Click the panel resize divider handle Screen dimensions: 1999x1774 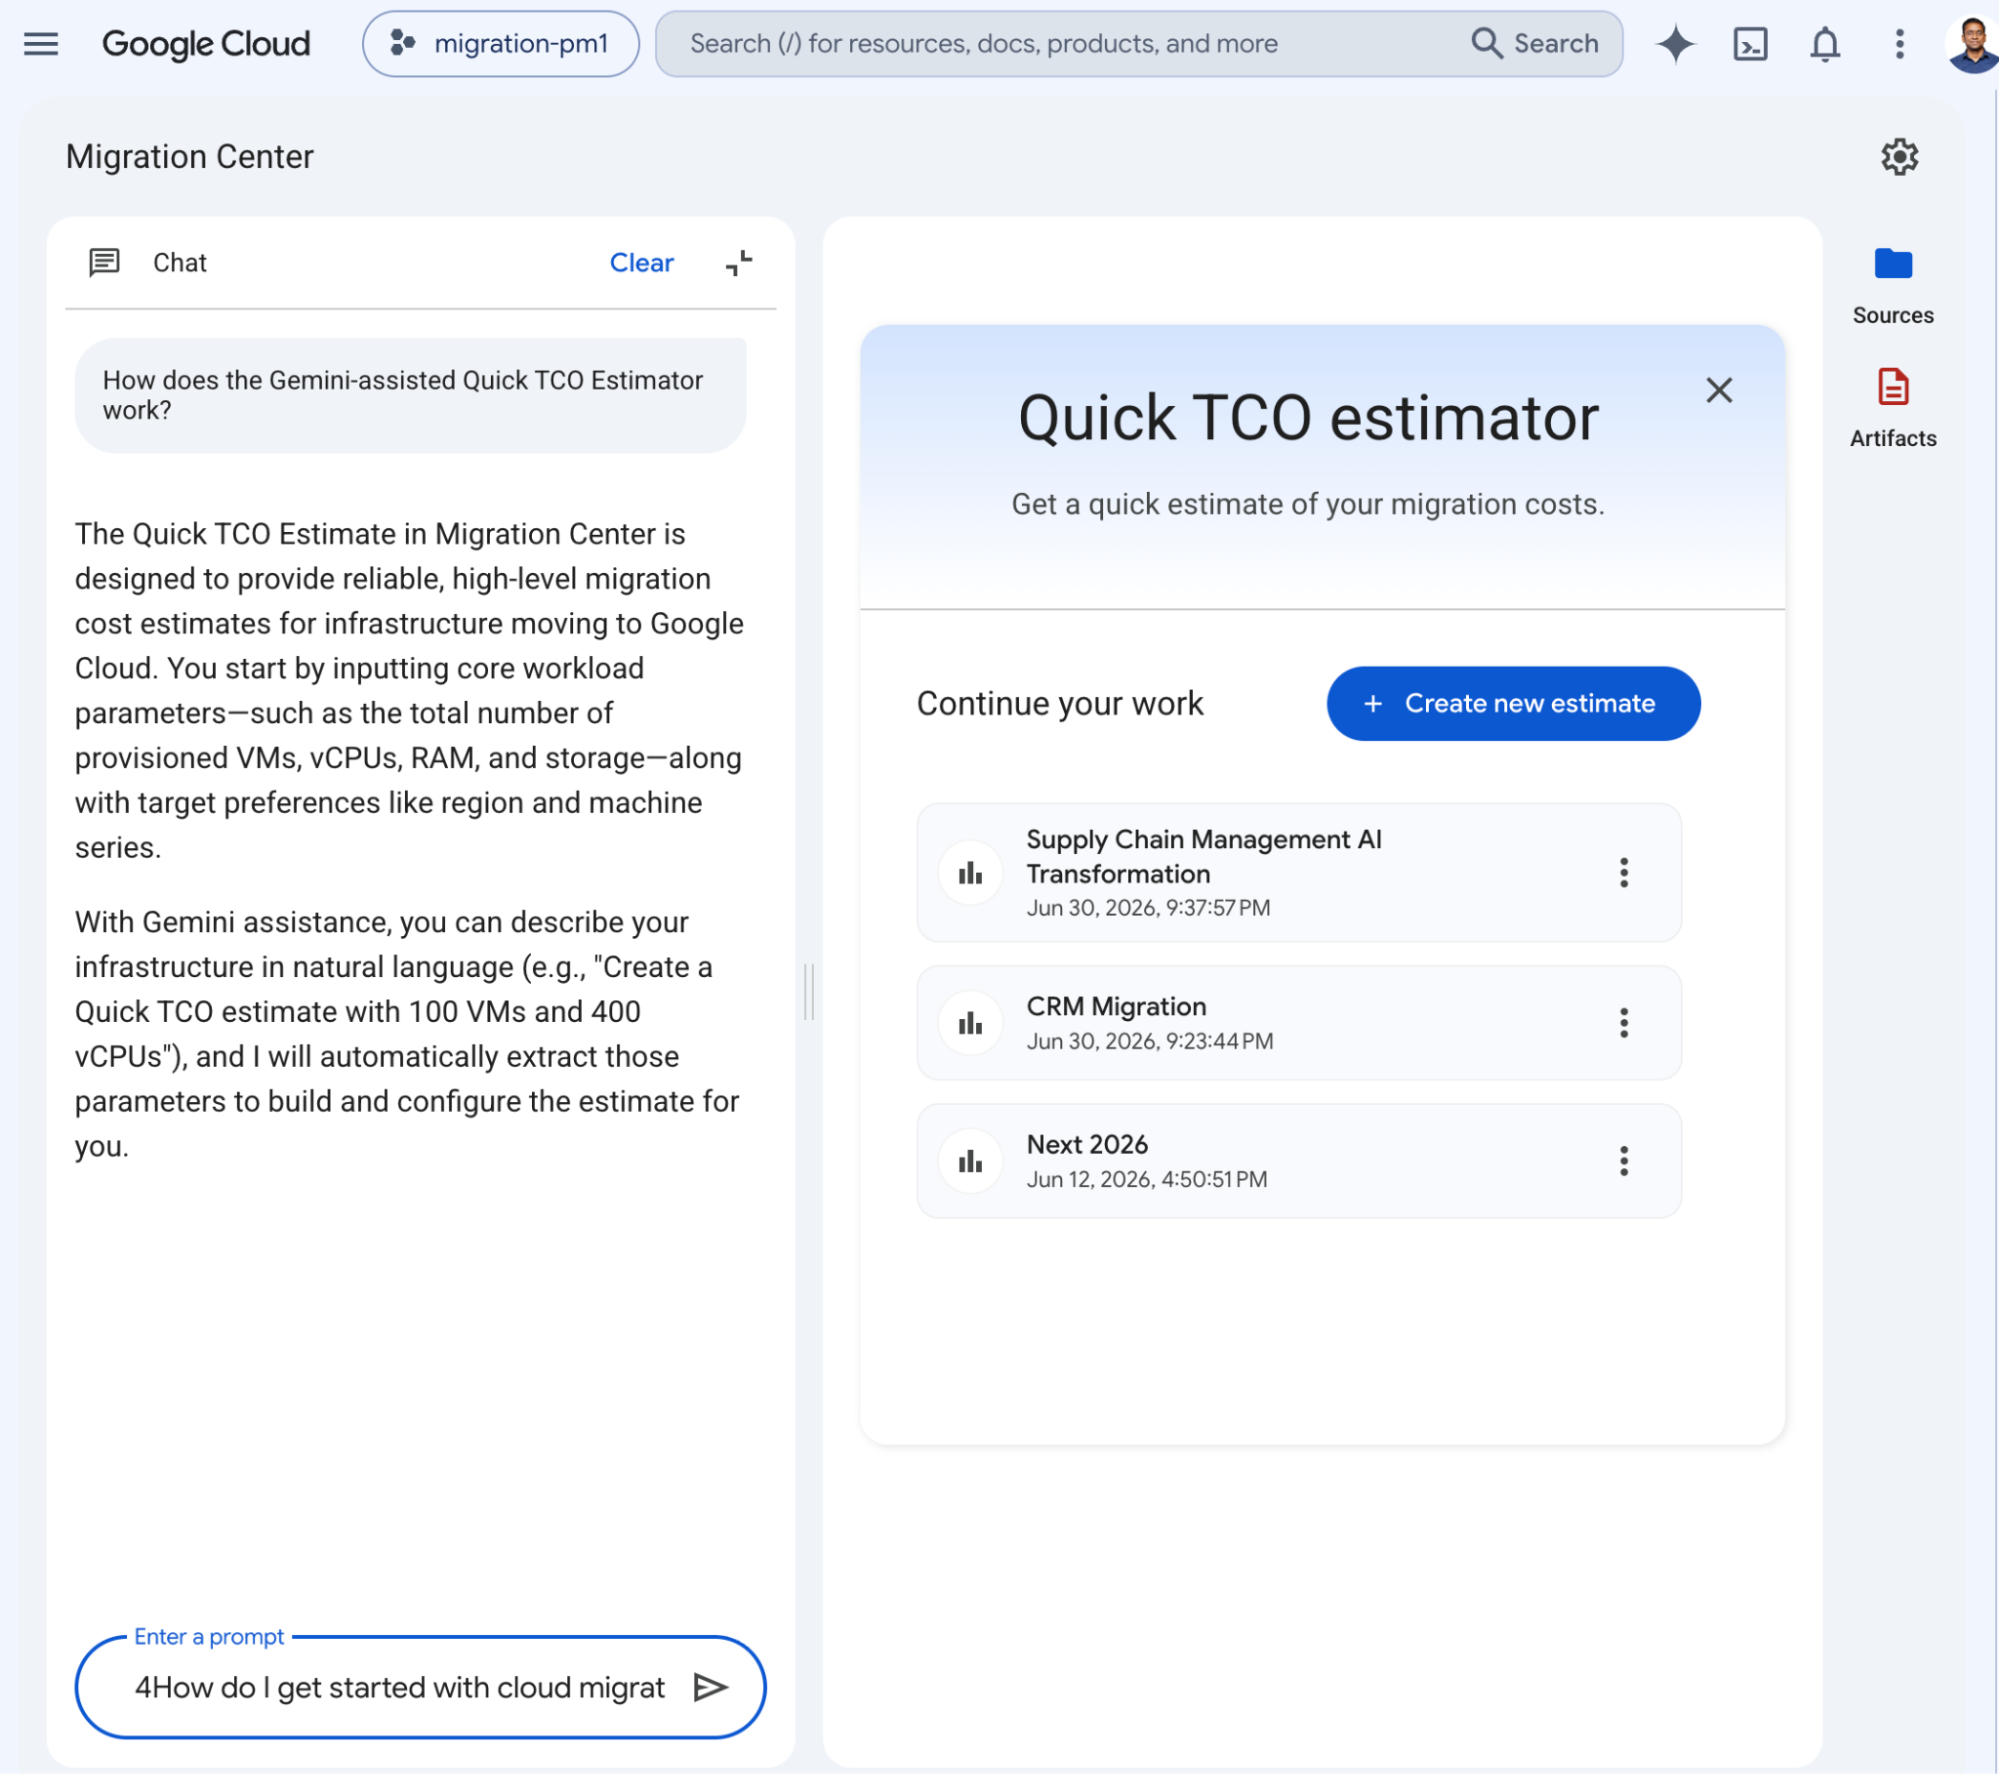pos(809,992)
